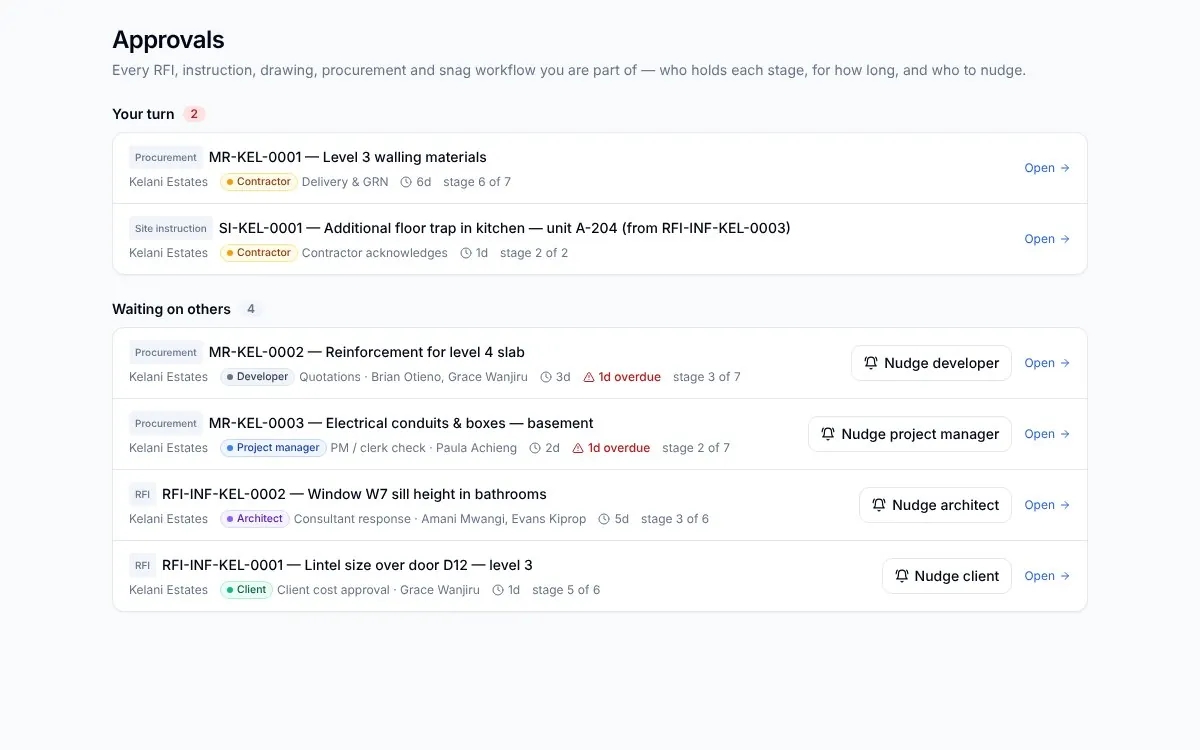Click the Contractor badge on MR-KEL-0001
Viewport: 1200px width, 750px height.
tap(259, 182)
